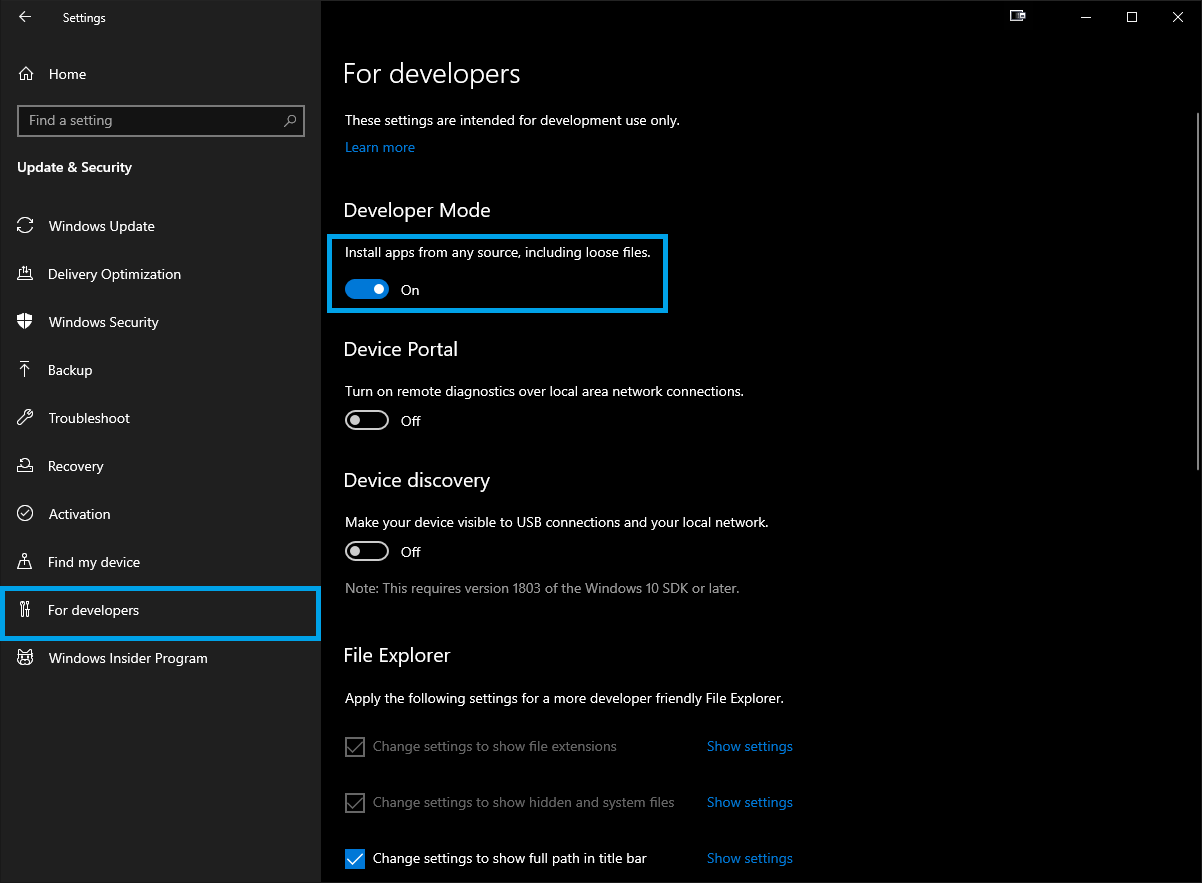1202x883 pixels.
Task: Click the Windows Update sync icon
Action: (26, 226)
